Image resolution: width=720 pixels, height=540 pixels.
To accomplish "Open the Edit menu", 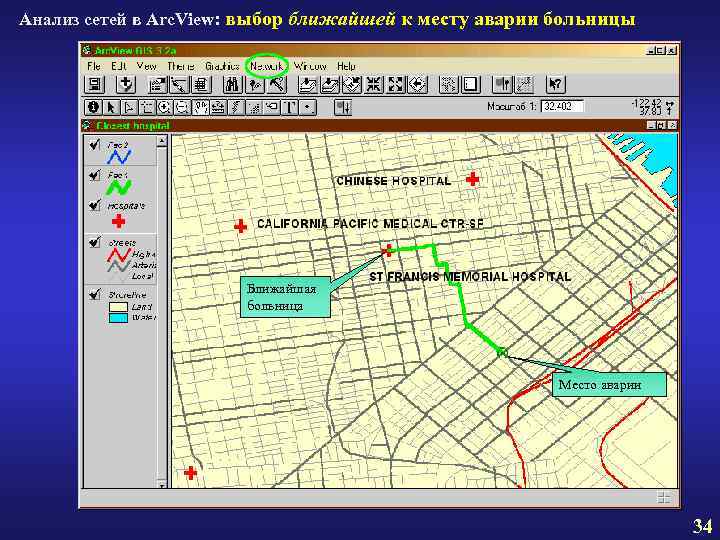I will 119,66.
